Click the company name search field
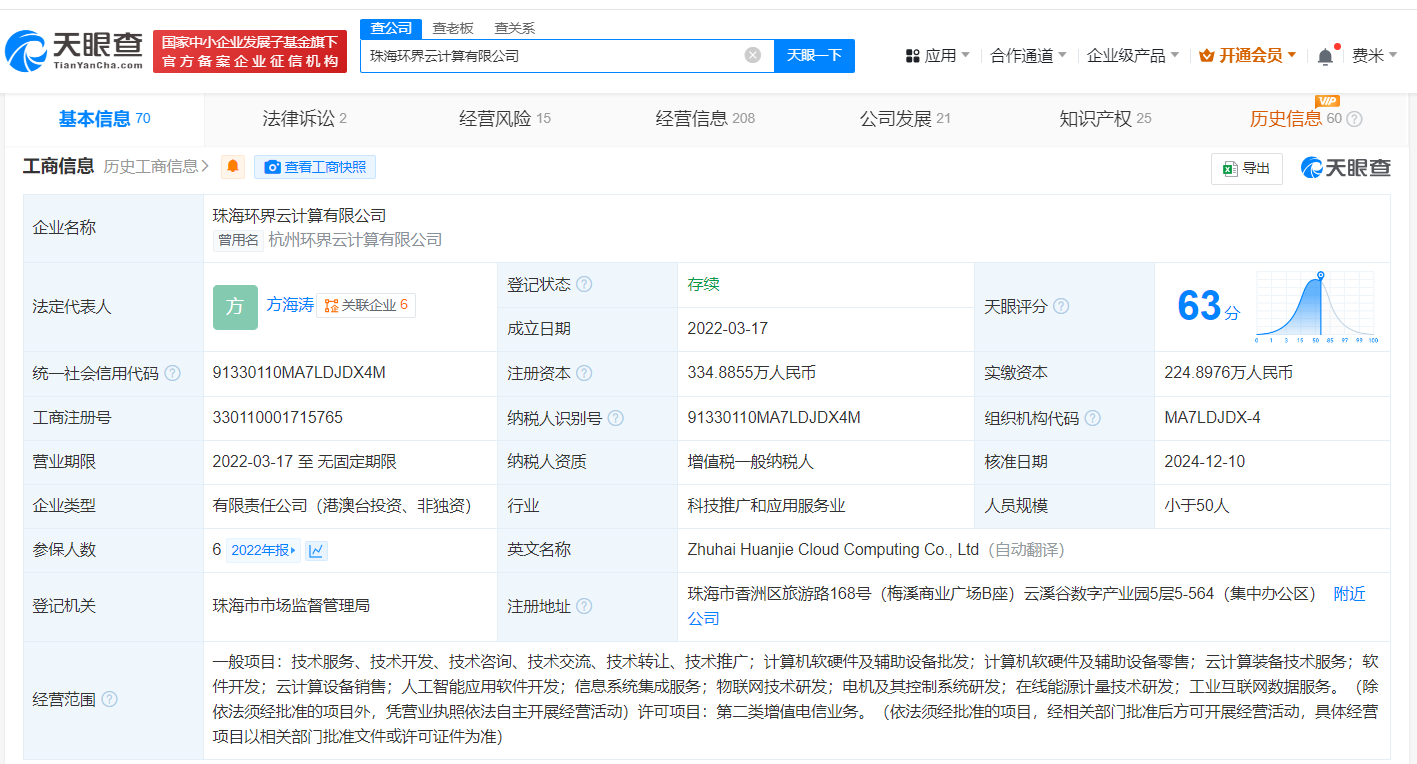 (x=550, y=56)
